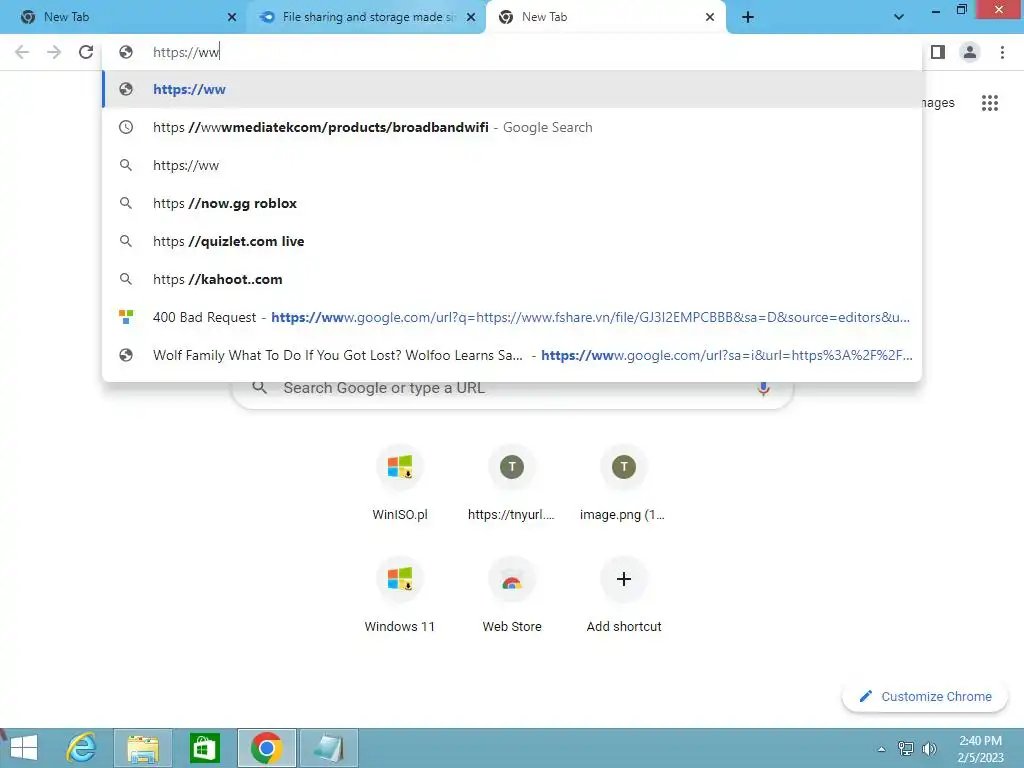Go back using the back arrow
The width and height of the screenshot is (1024, 768).
tap(22, 52)
